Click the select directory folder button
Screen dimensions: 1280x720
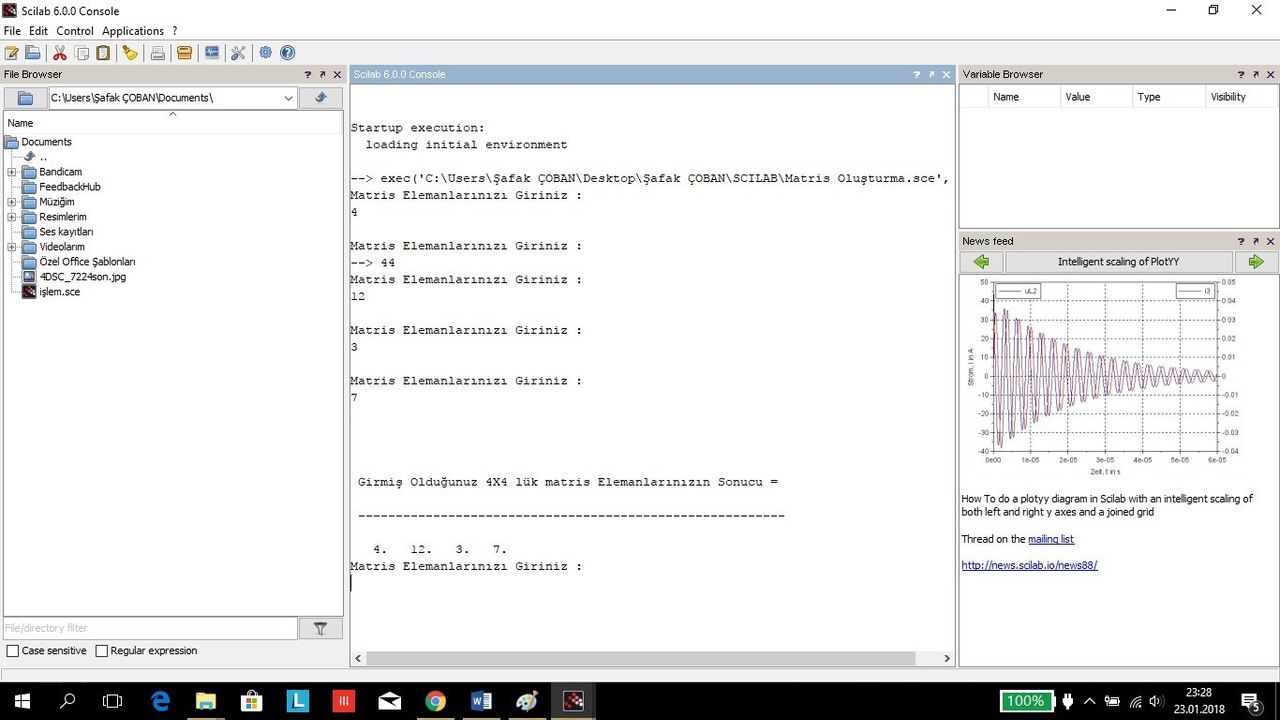25,98
